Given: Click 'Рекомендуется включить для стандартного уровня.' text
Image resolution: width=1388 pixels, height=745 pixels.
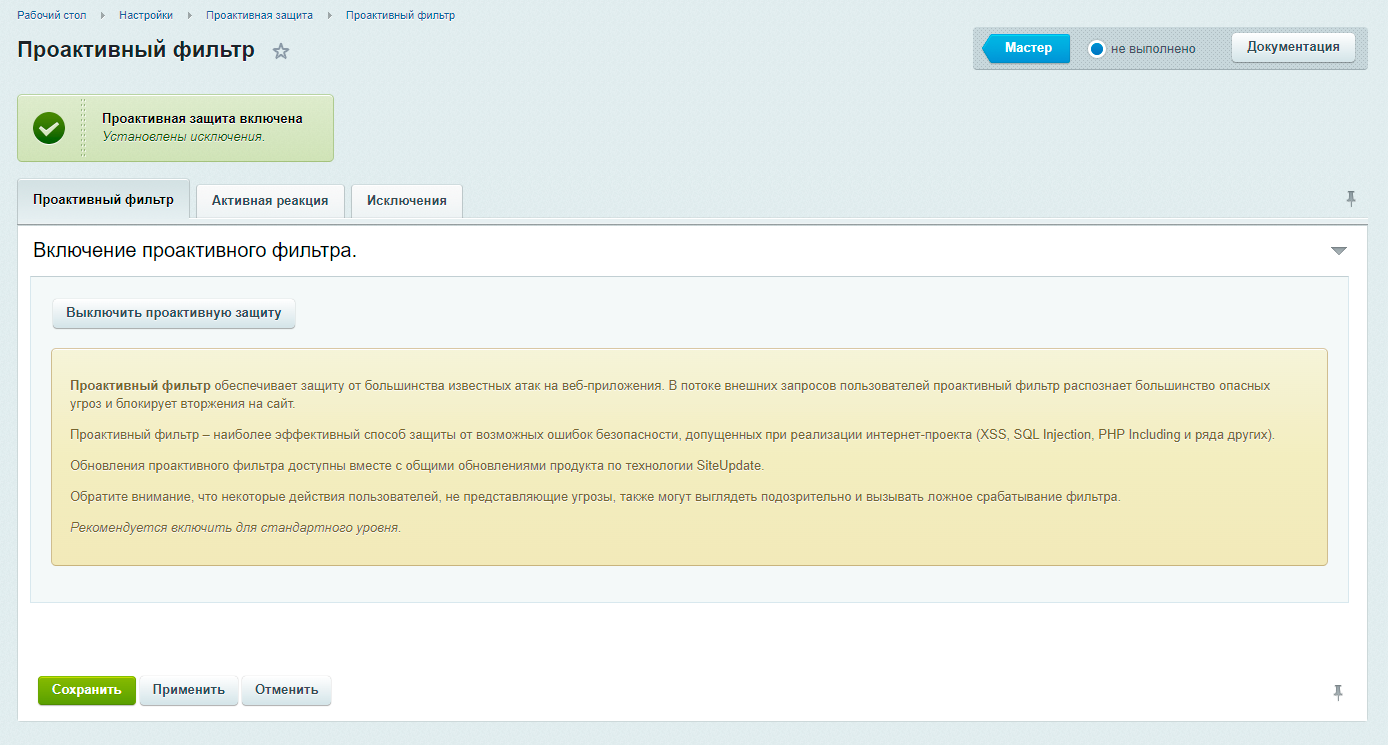Looking at the screenshot, I should 235,527.
